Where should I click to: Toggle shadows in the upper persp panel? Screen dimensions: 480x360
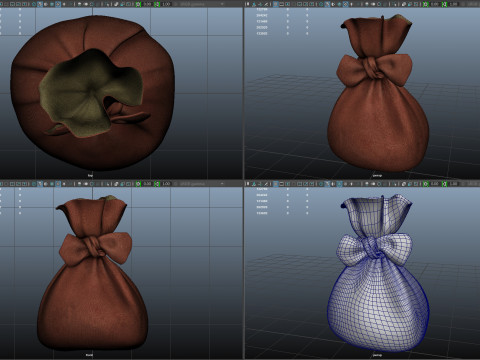(358, 4)
